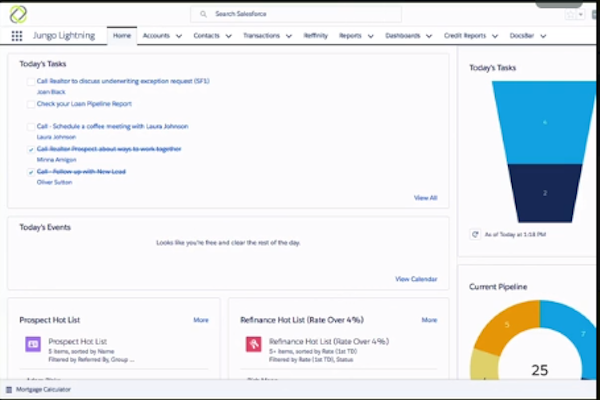The image size is (600, 400).
Task: Click the orange Current Pipeline donut segment
Action: tap(507, 325)
